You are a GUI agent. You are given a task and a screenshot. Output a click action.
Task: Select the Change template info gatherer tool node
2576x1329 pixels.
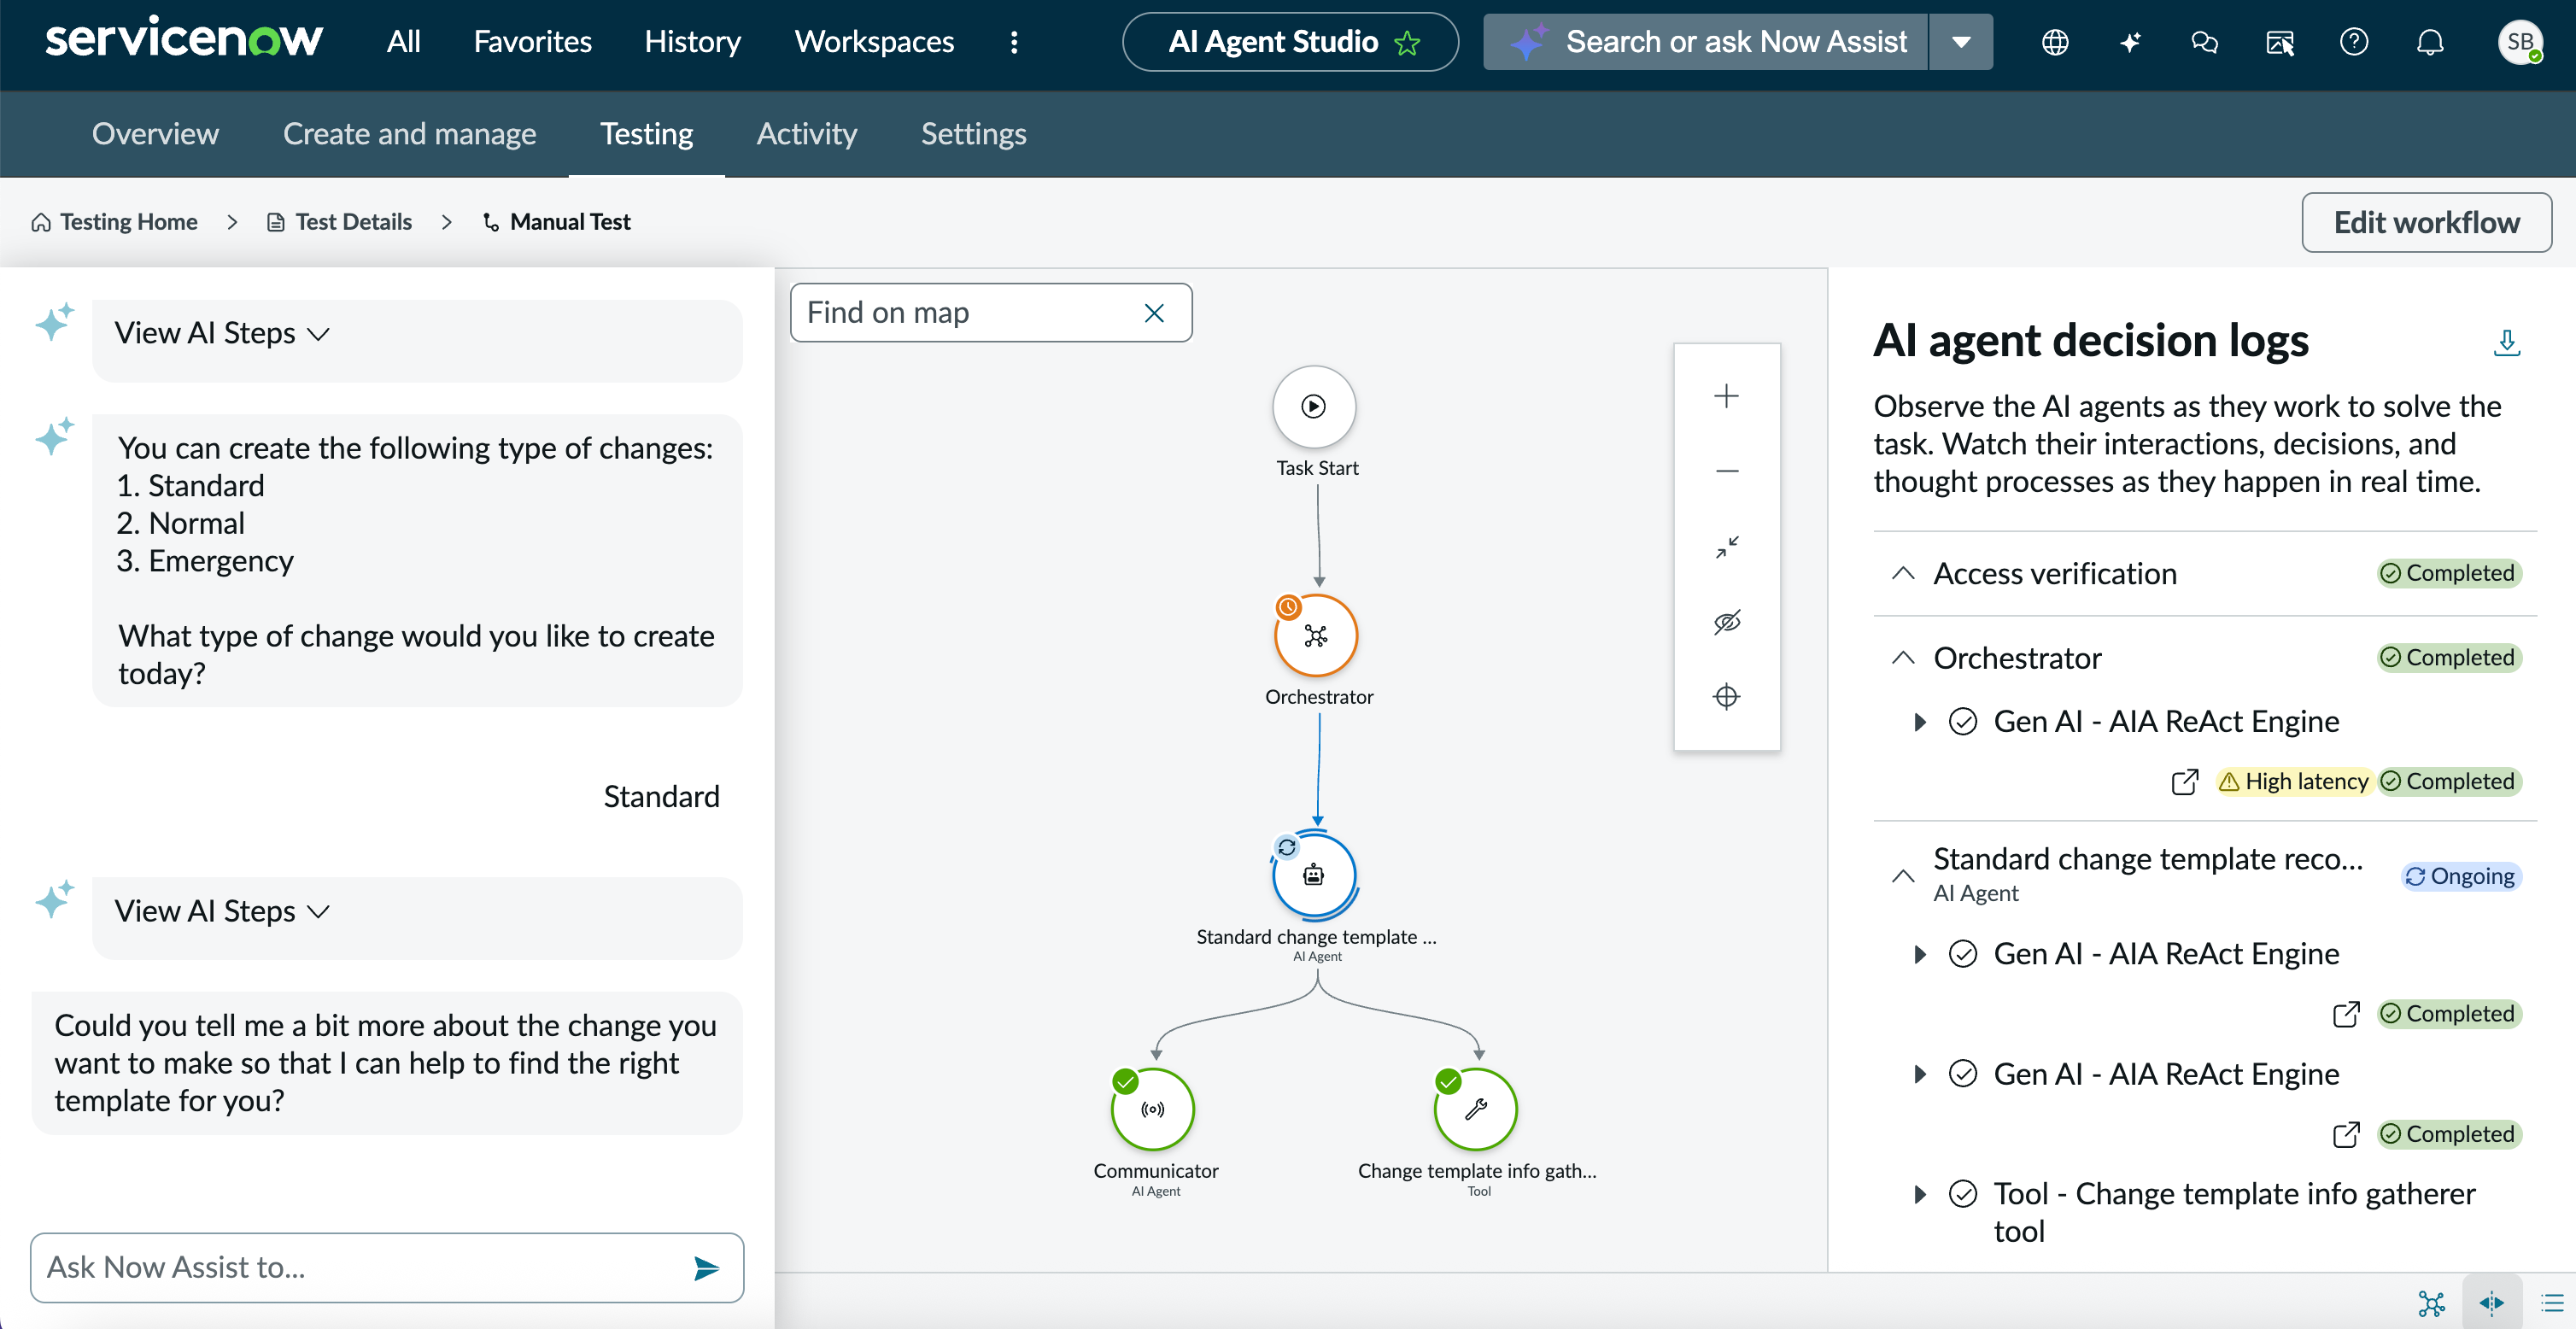[1476, 1109]
